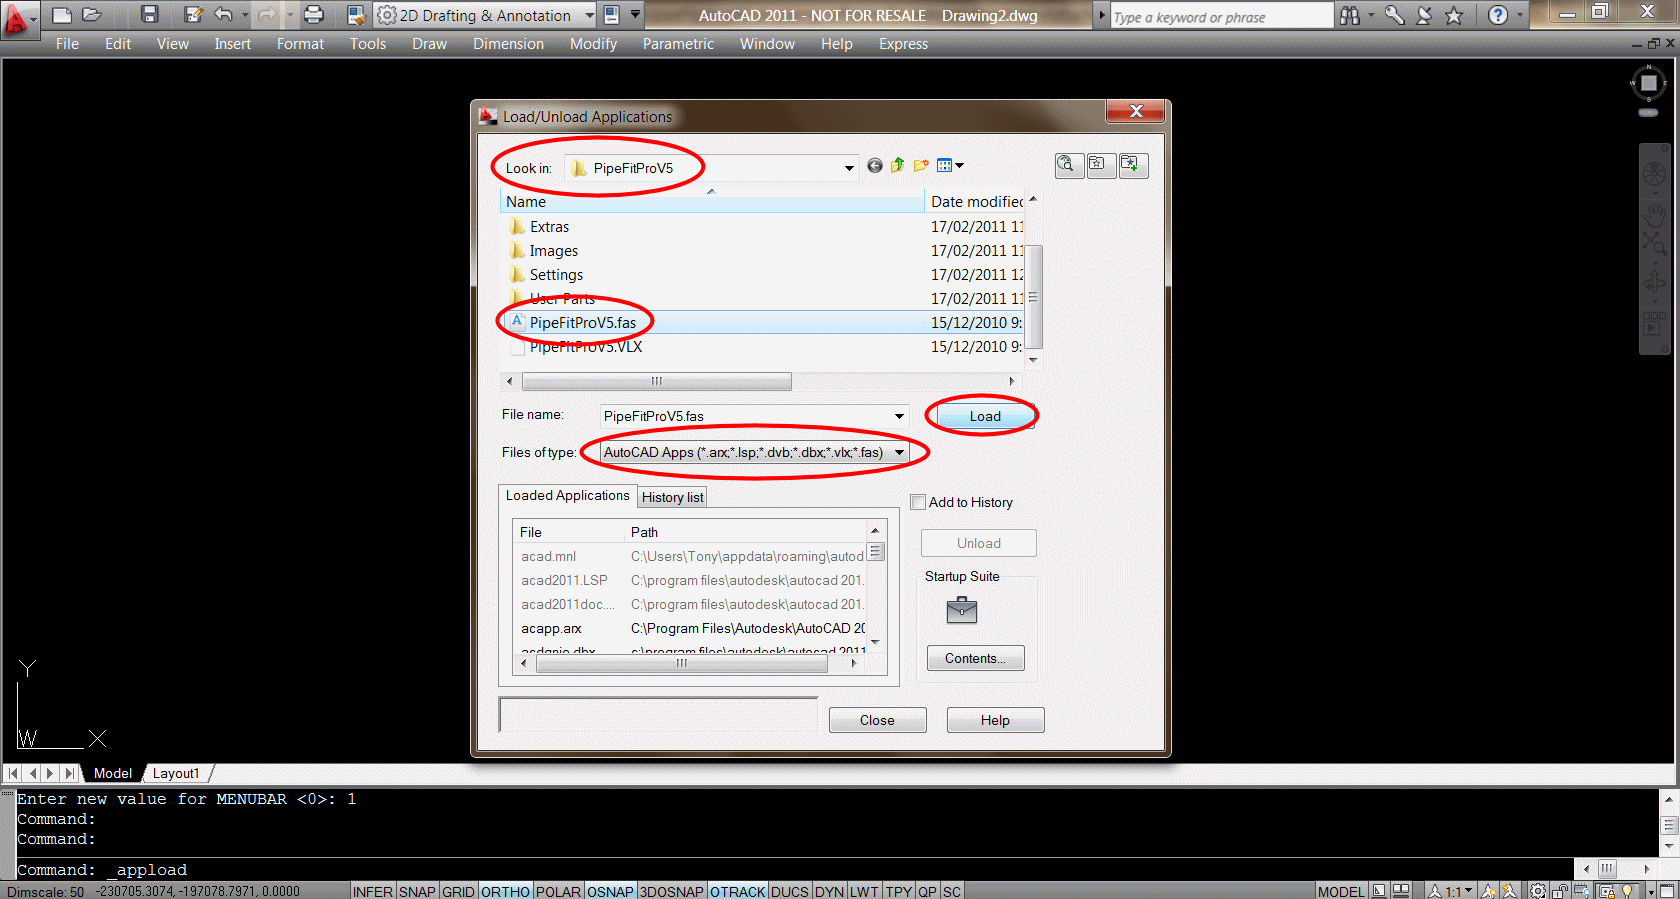The width and height of the screenshot is (1680, 899).
Task: Click the Plot printer icon
Action: (313, 15)
